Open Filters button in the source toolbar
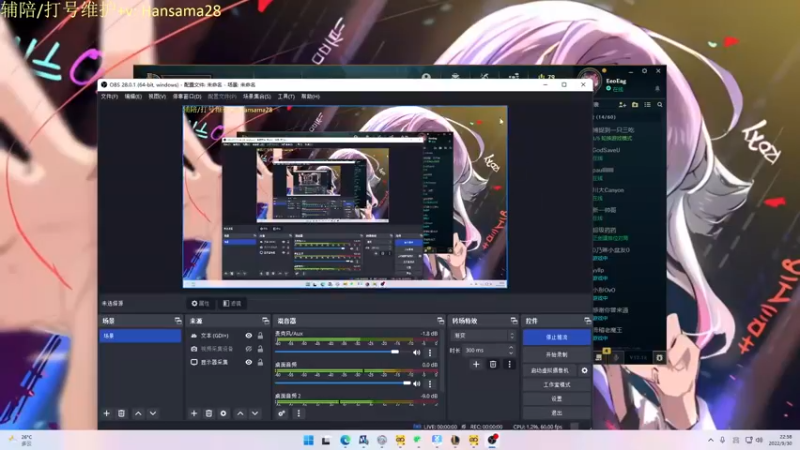Screen dimensions: 800x450 pos(232,304)
